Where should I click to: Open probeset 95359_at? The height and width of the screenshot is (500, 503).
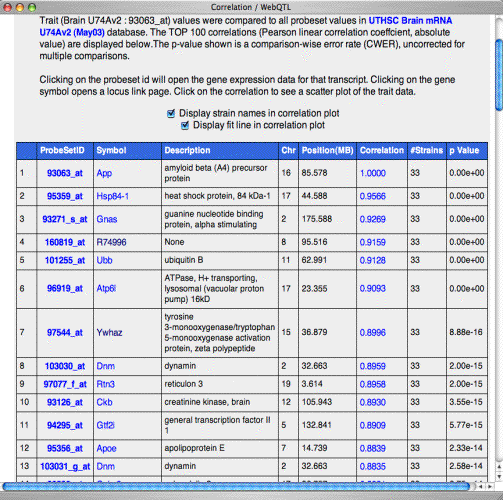click(65, 196)
